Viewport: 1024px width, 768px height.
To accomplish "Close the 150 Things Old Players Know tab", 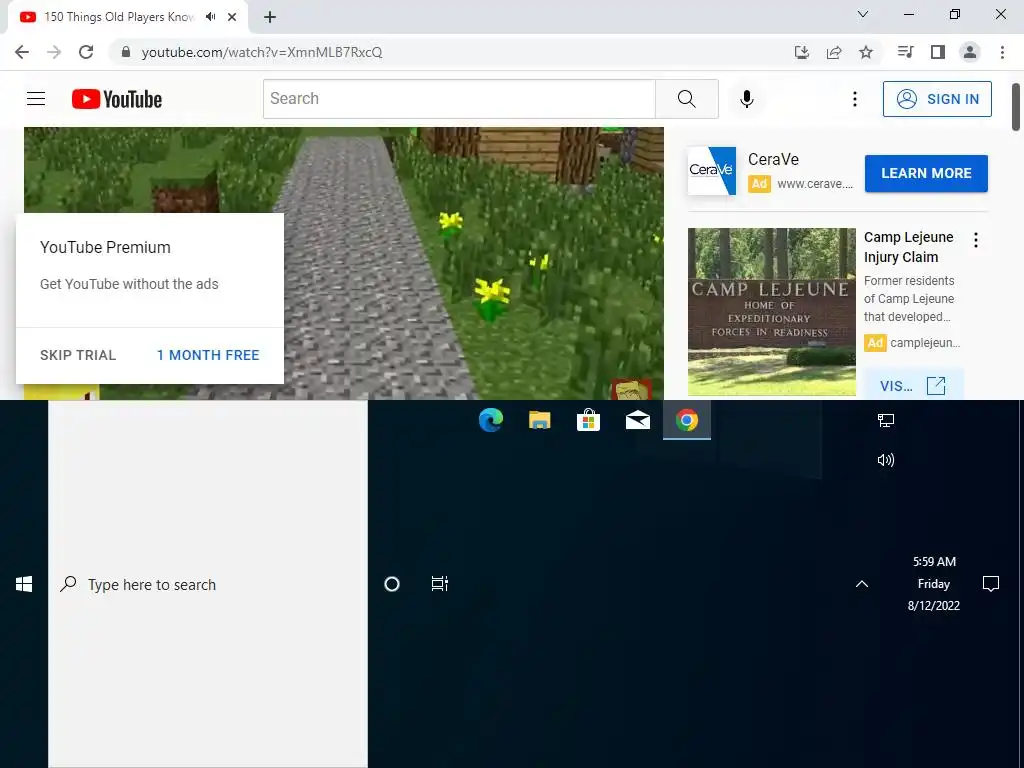I will [x=232, y=17].
